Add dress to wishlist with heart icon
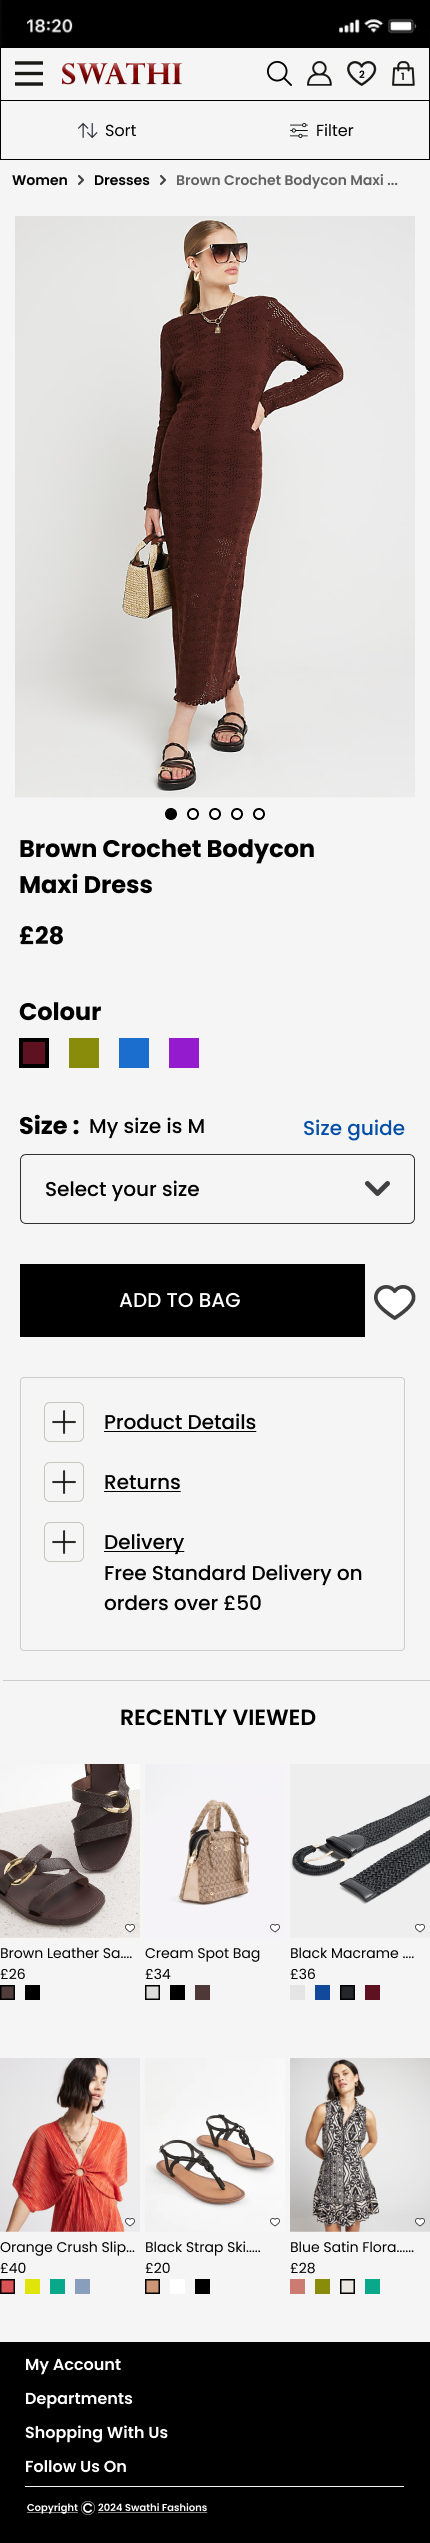This screenshot has width=430, height=2543. 394,1301
